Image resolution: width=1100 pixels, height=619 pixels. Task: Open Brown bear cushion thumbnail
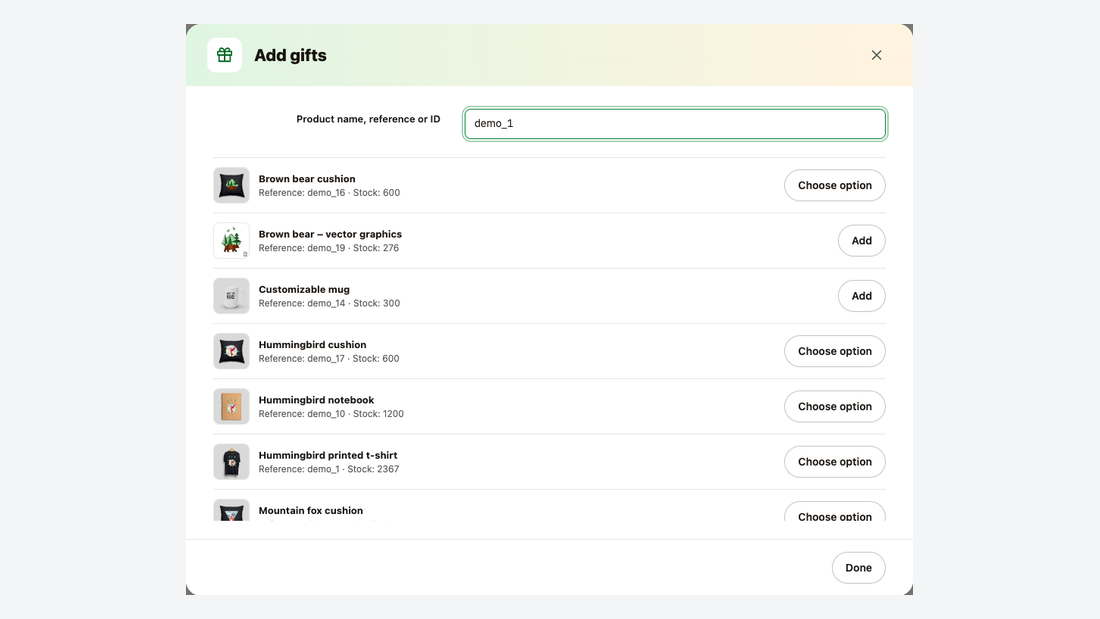(232, 185)
